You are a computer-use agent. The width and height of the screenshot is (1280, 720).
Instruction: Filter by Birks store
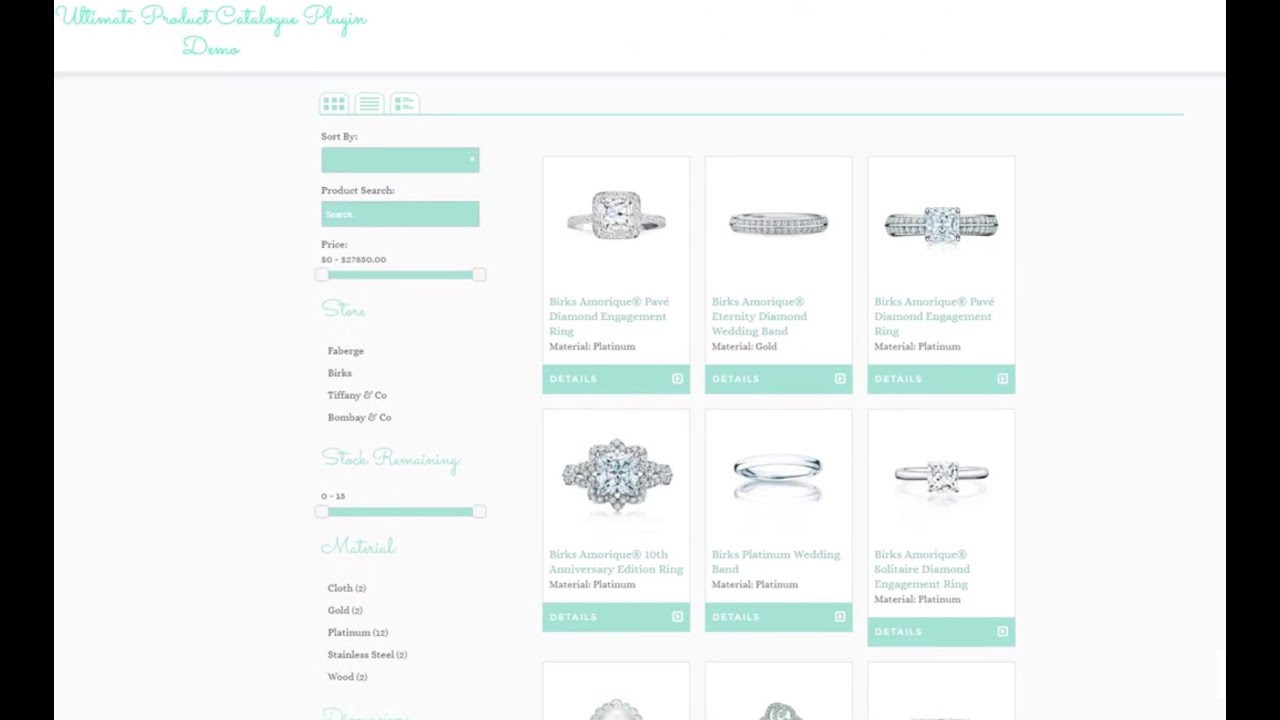(340, 373)
